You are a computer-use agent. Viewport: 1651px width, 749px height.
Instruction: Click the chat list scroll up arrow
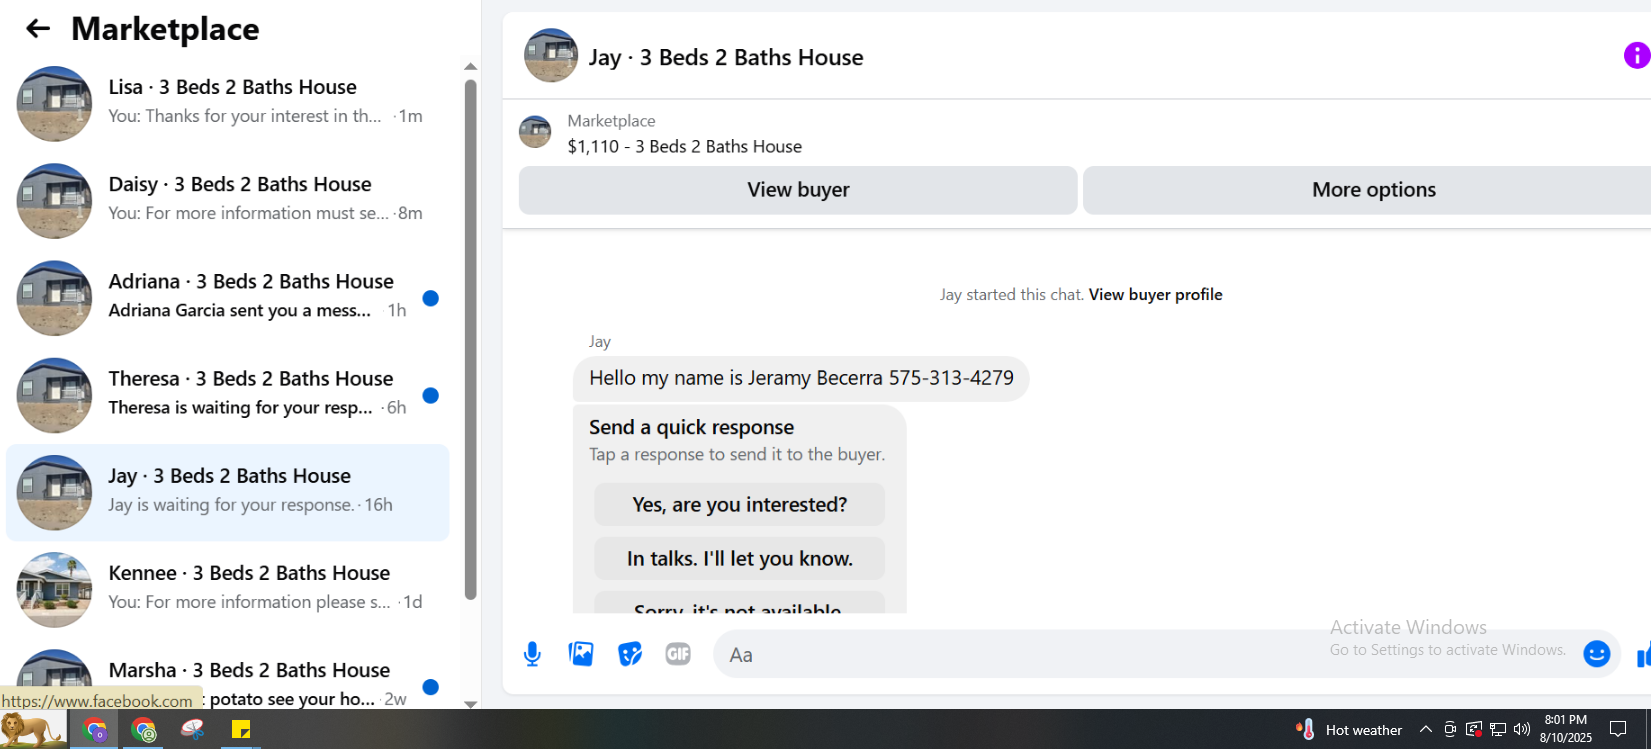tap(470, 67)
